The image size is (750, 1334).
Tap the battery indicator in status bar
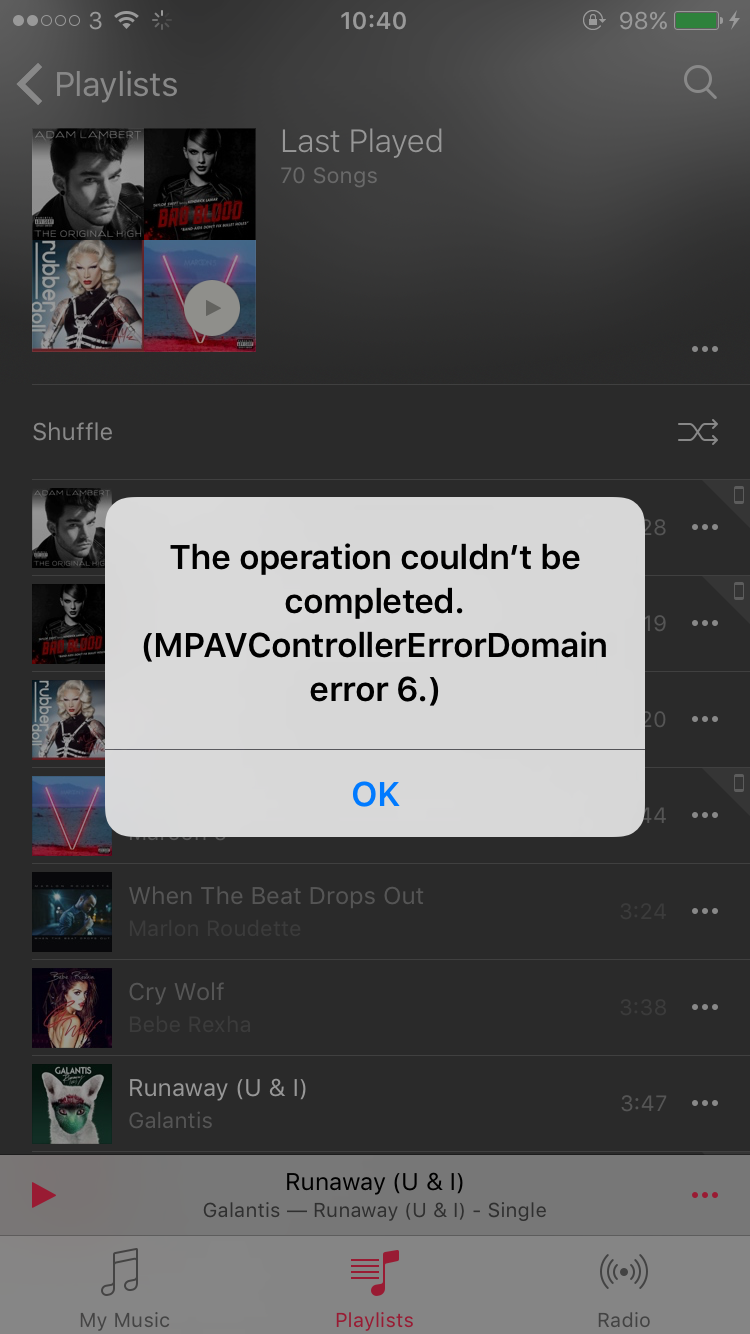699,20
